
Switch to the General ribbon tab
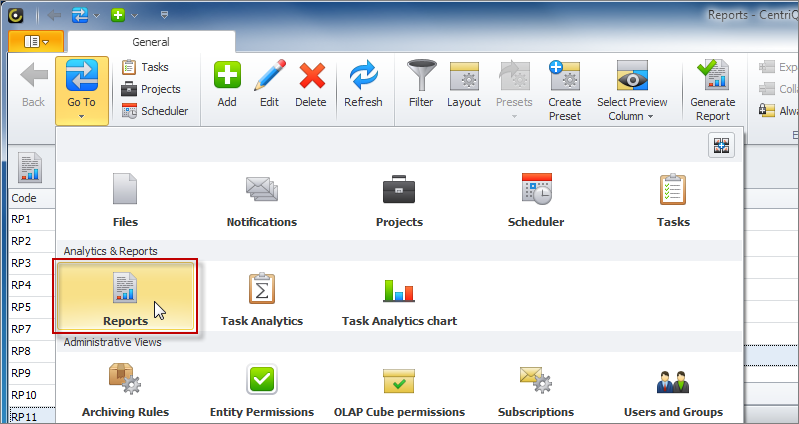click(x=151, y=42)
